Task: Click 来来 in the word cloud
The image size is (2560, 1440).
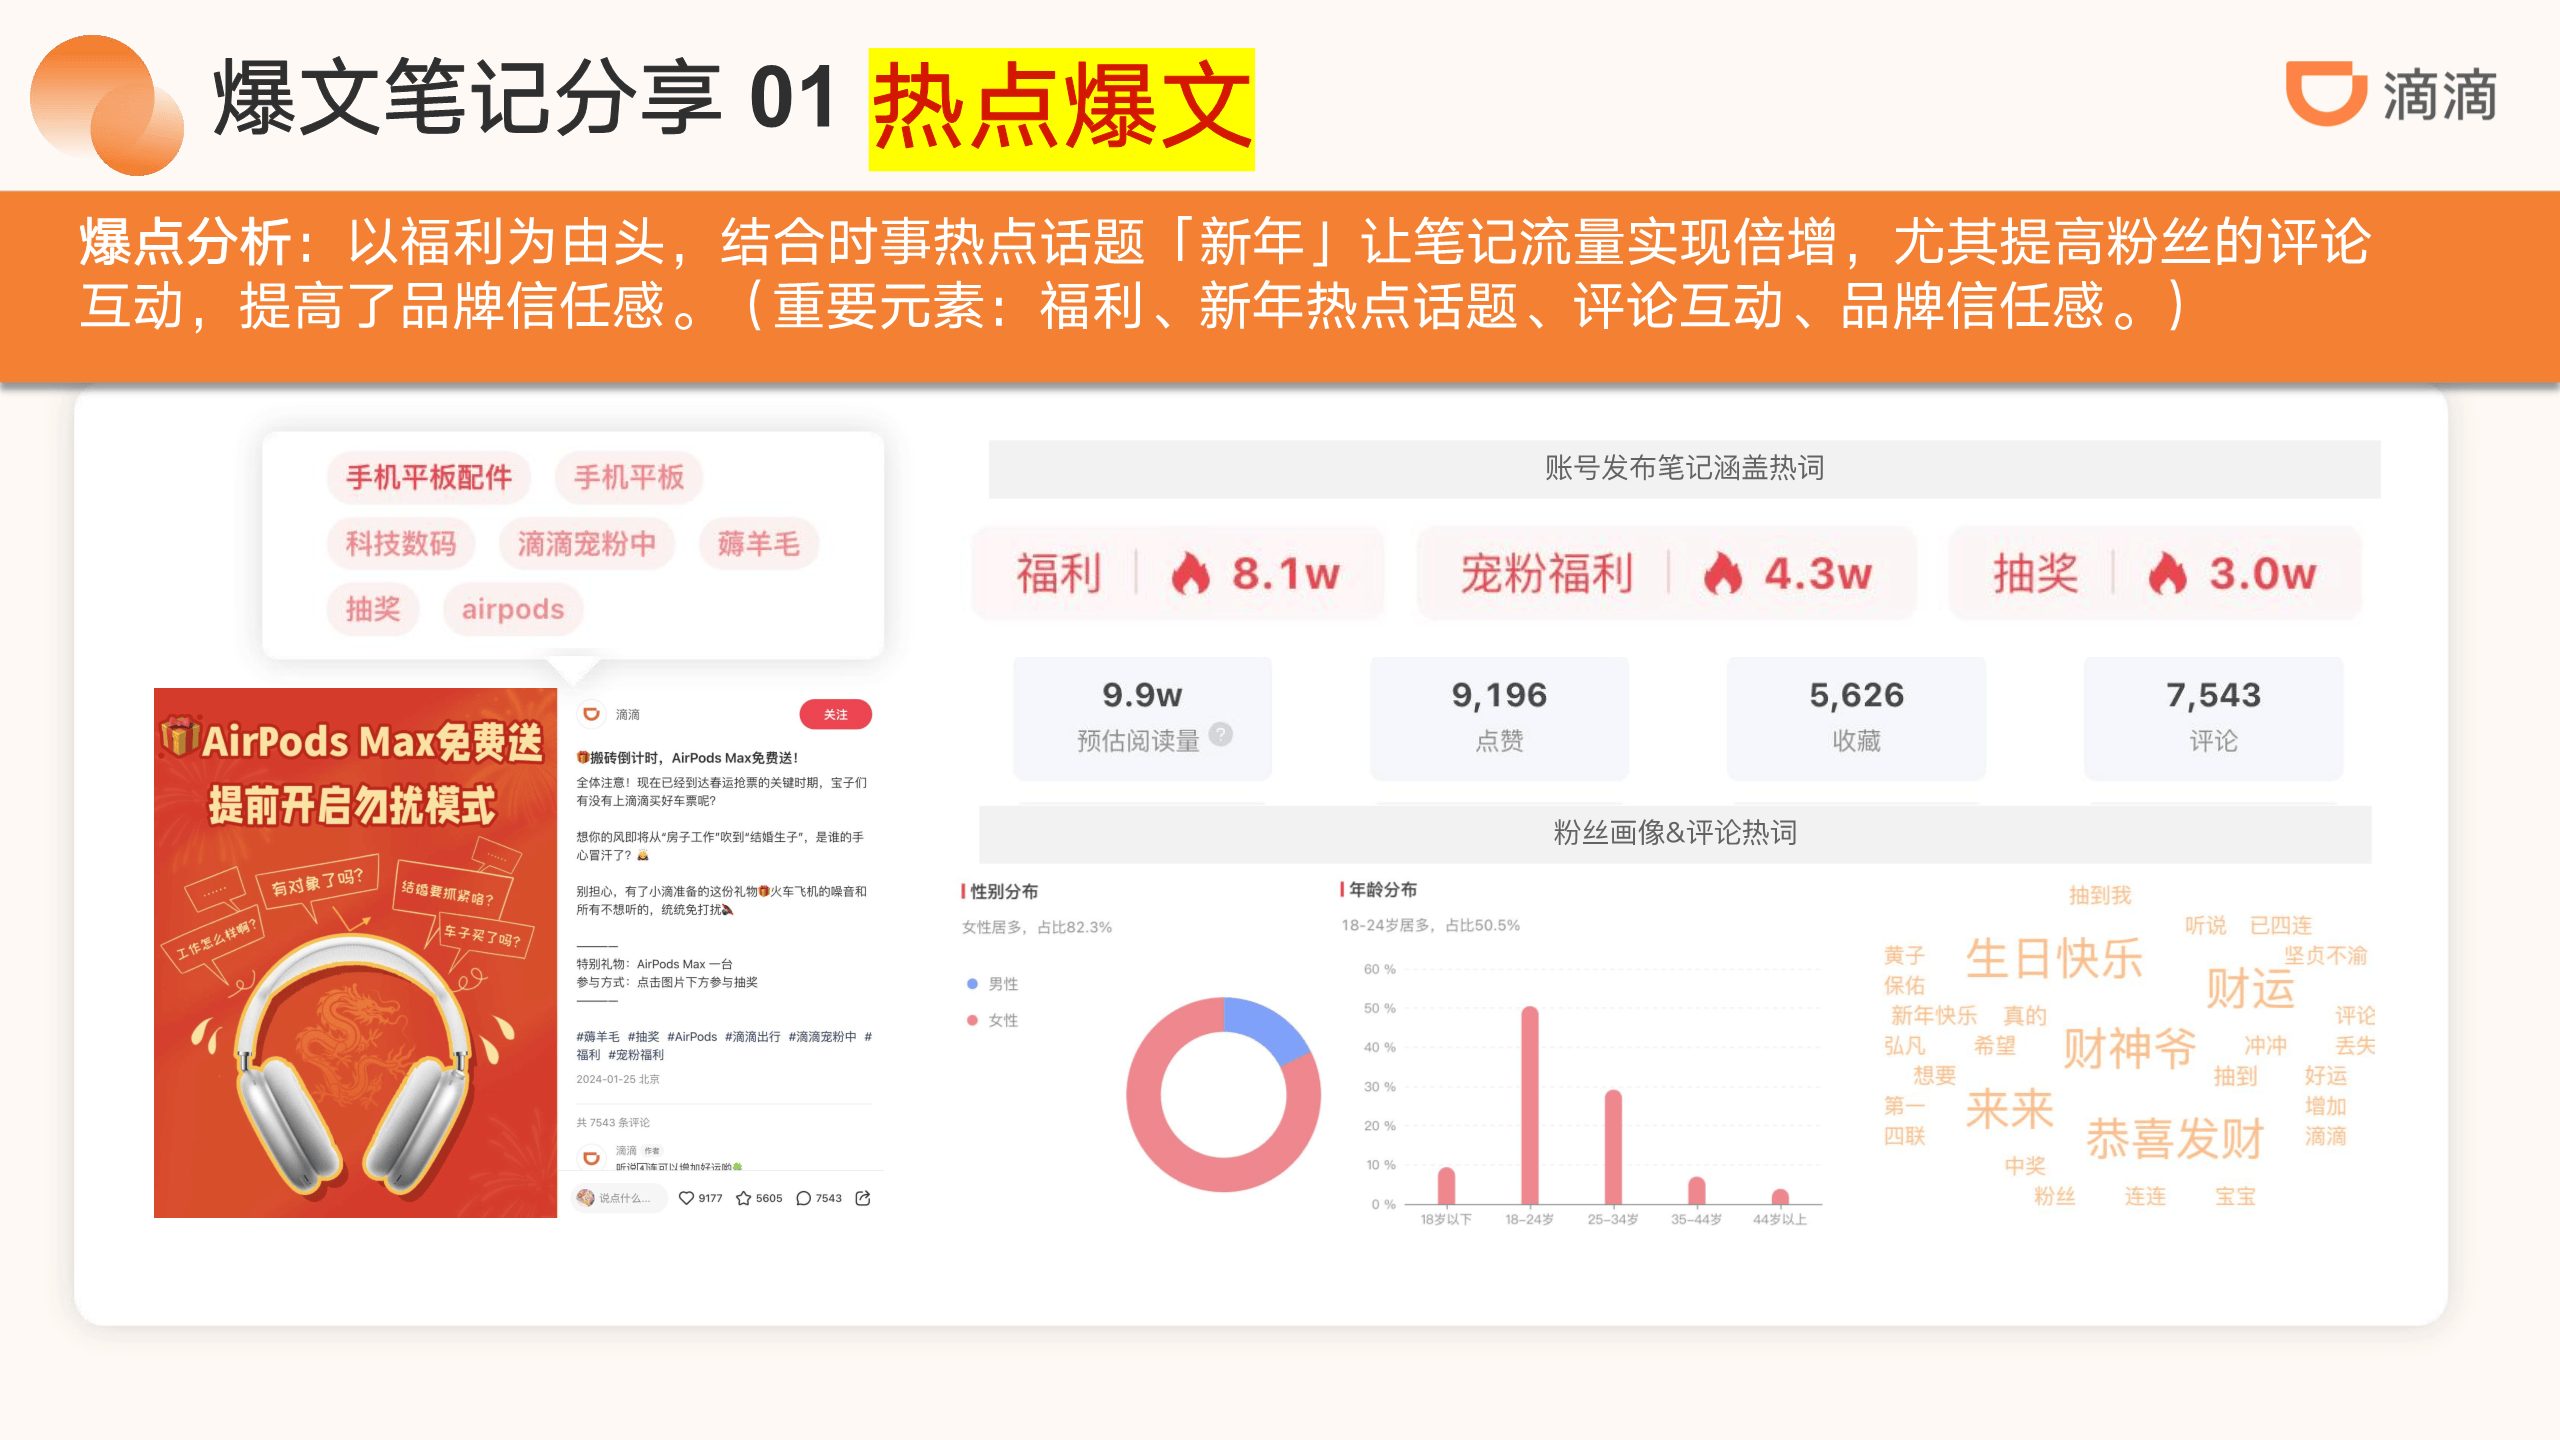Action: pyautogui.click(x=2009, y=1109)
